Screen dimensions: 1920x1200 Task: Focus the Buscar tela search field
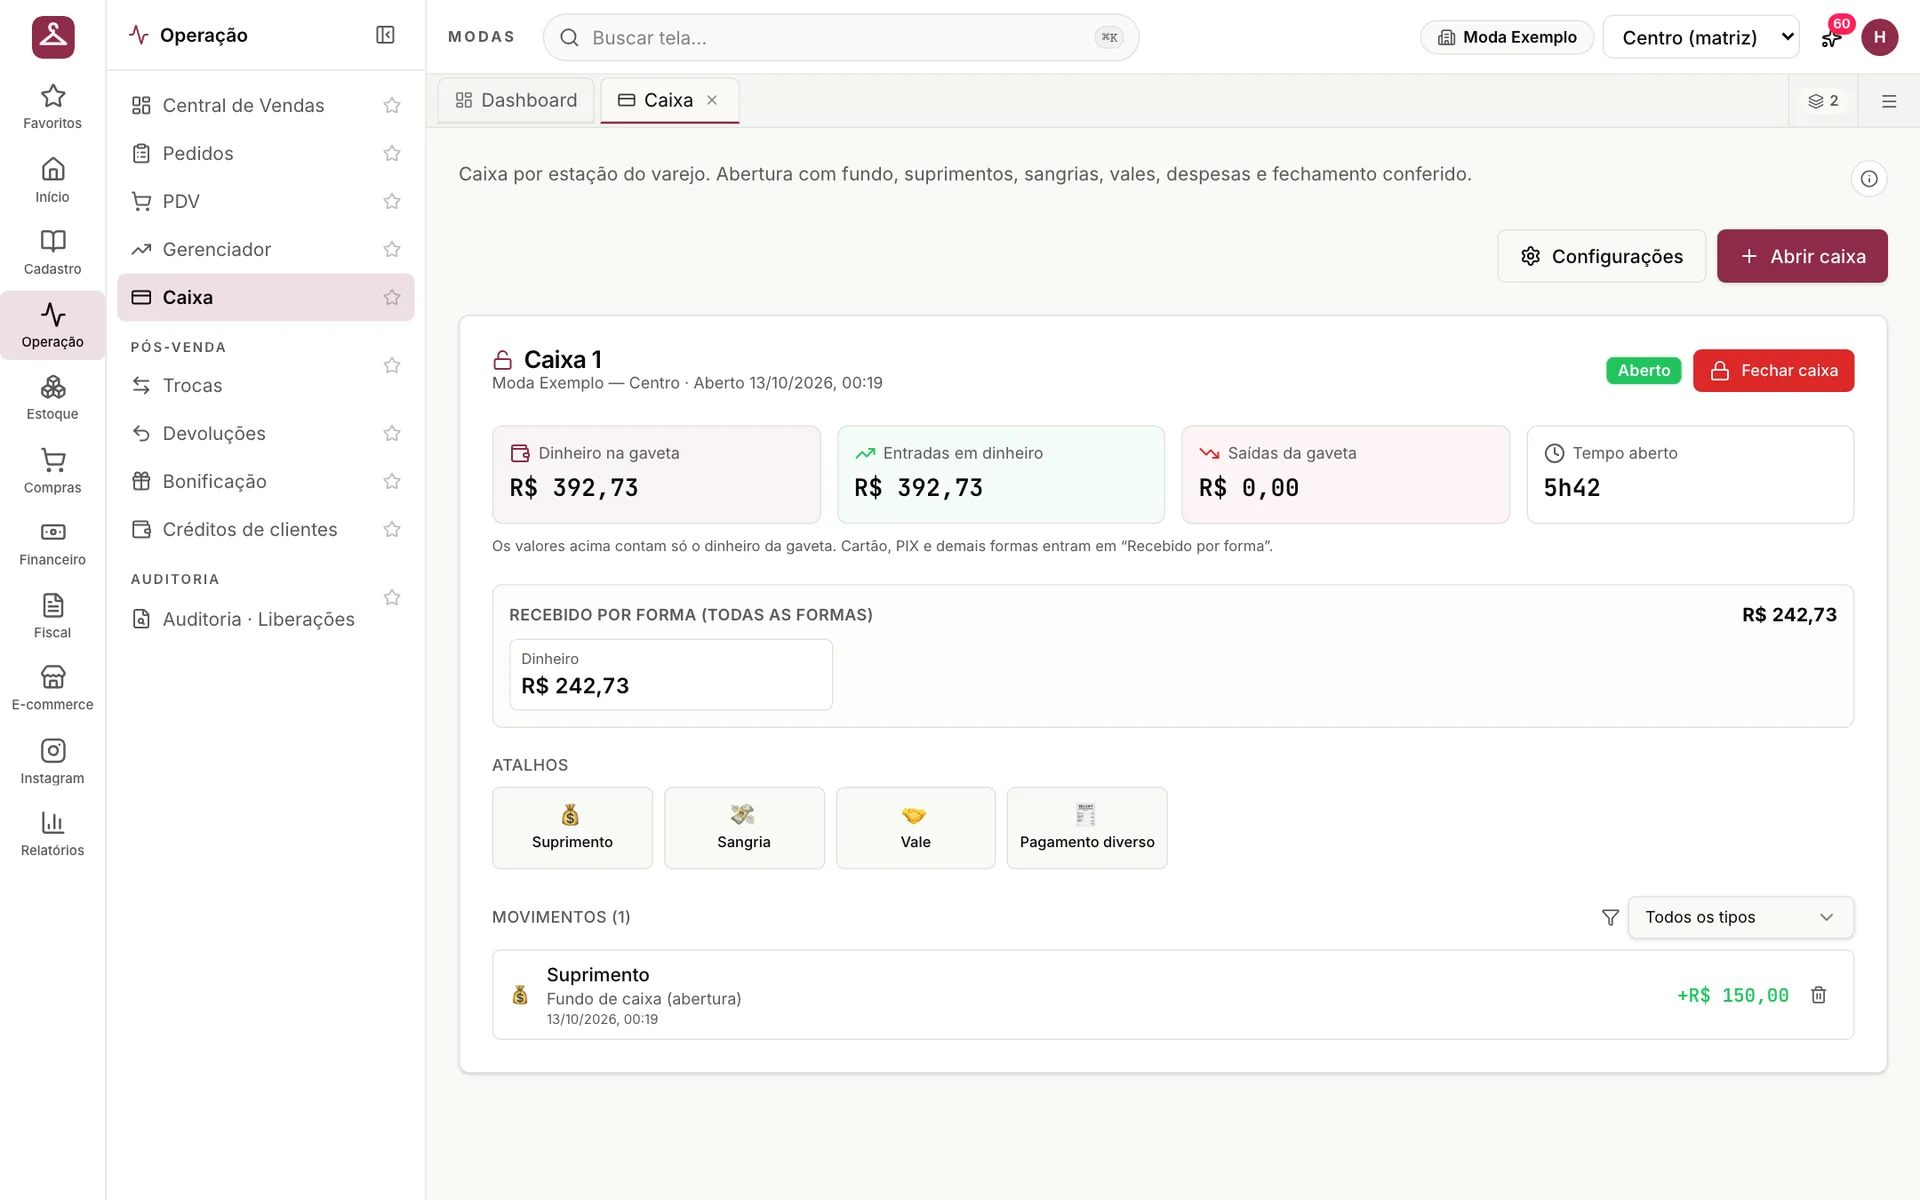[x=841, y=37]
